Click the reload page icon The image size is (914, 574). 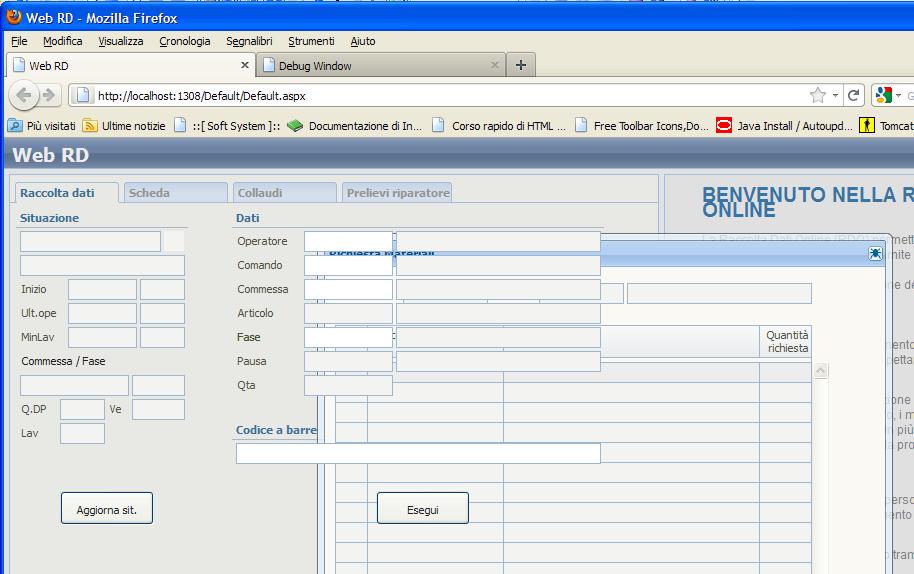tap(853, 95)
